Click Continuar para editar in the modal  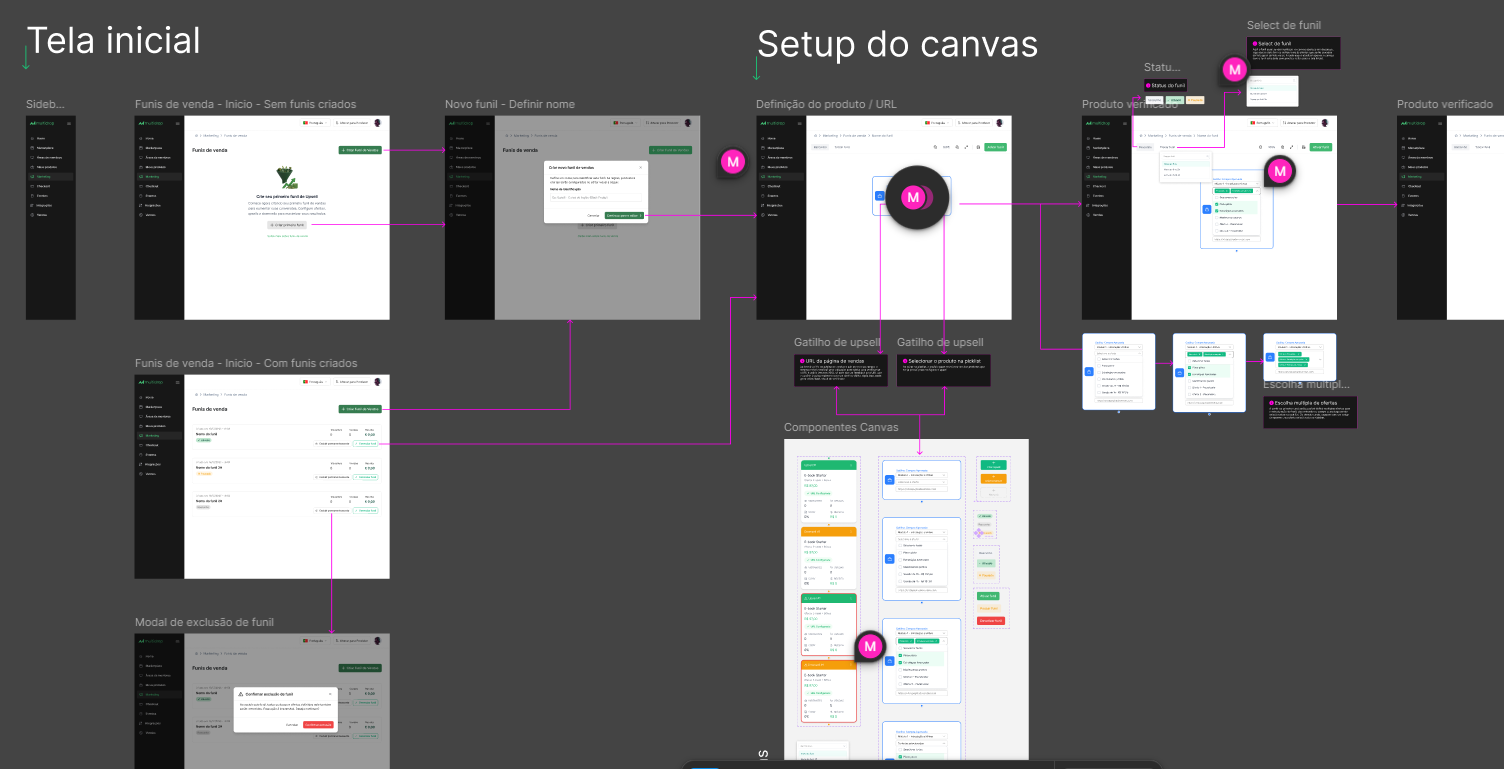pos(624,216)
